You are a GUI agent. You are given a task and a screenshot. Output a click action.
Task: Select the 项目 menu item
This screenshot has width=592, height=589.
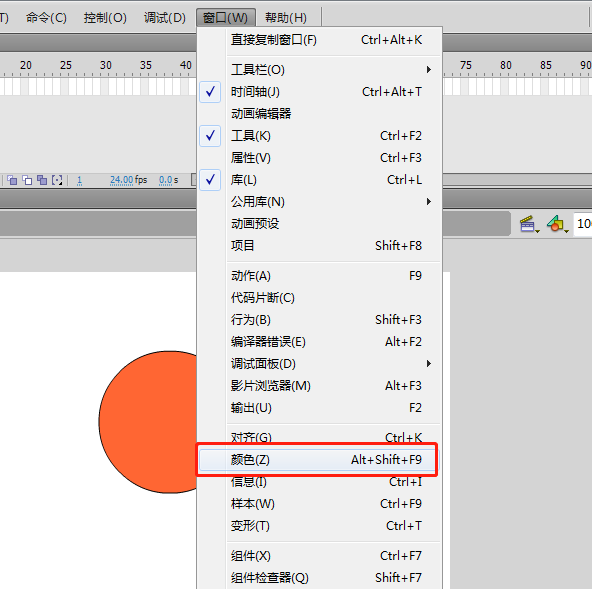pos(319,246)
